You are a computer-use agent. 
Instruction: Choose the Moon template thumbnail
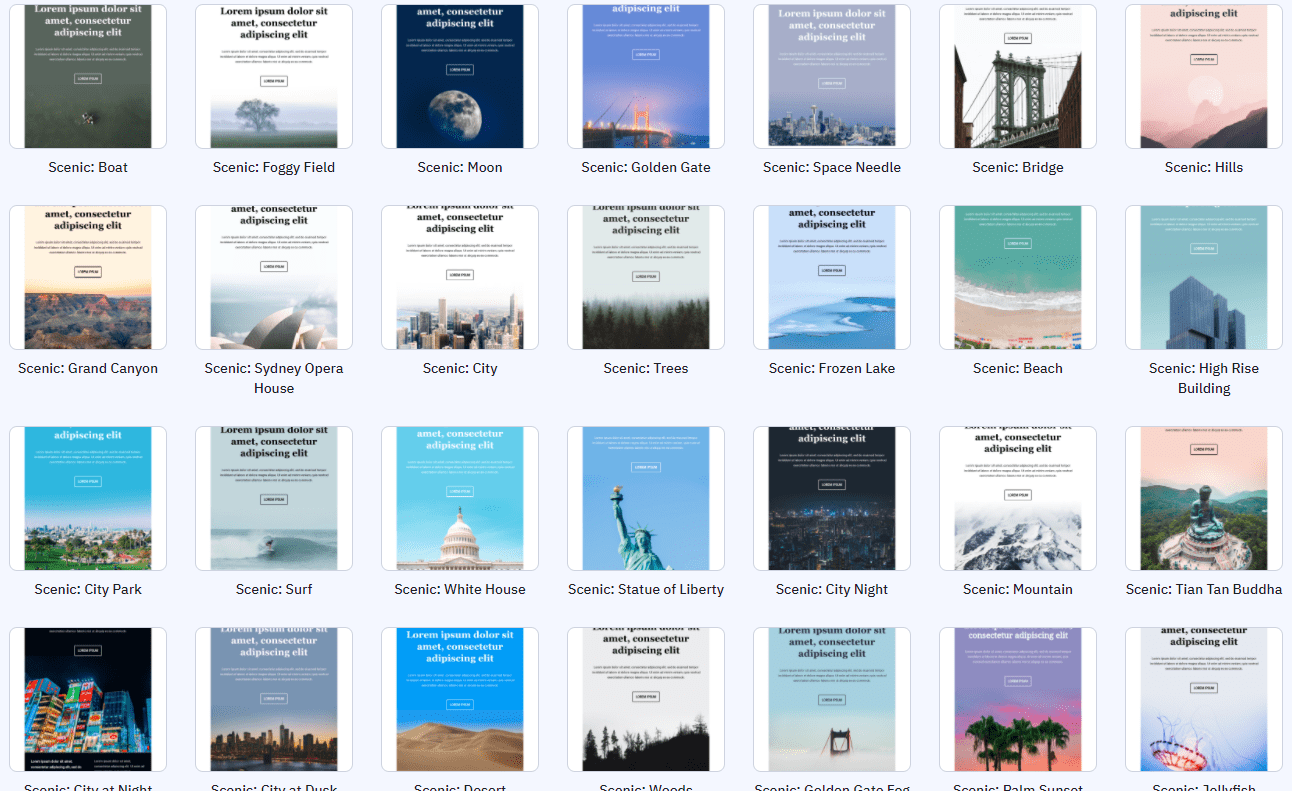coord(460,77)
